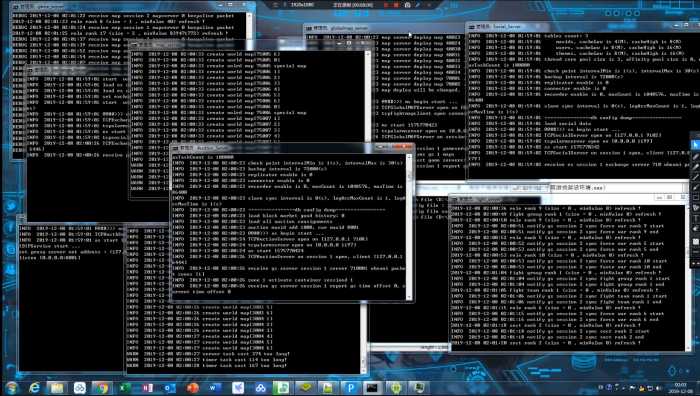Take a snapshot with recorder camera icon
Screen dimensions: 700x396
tap(407, 5)
